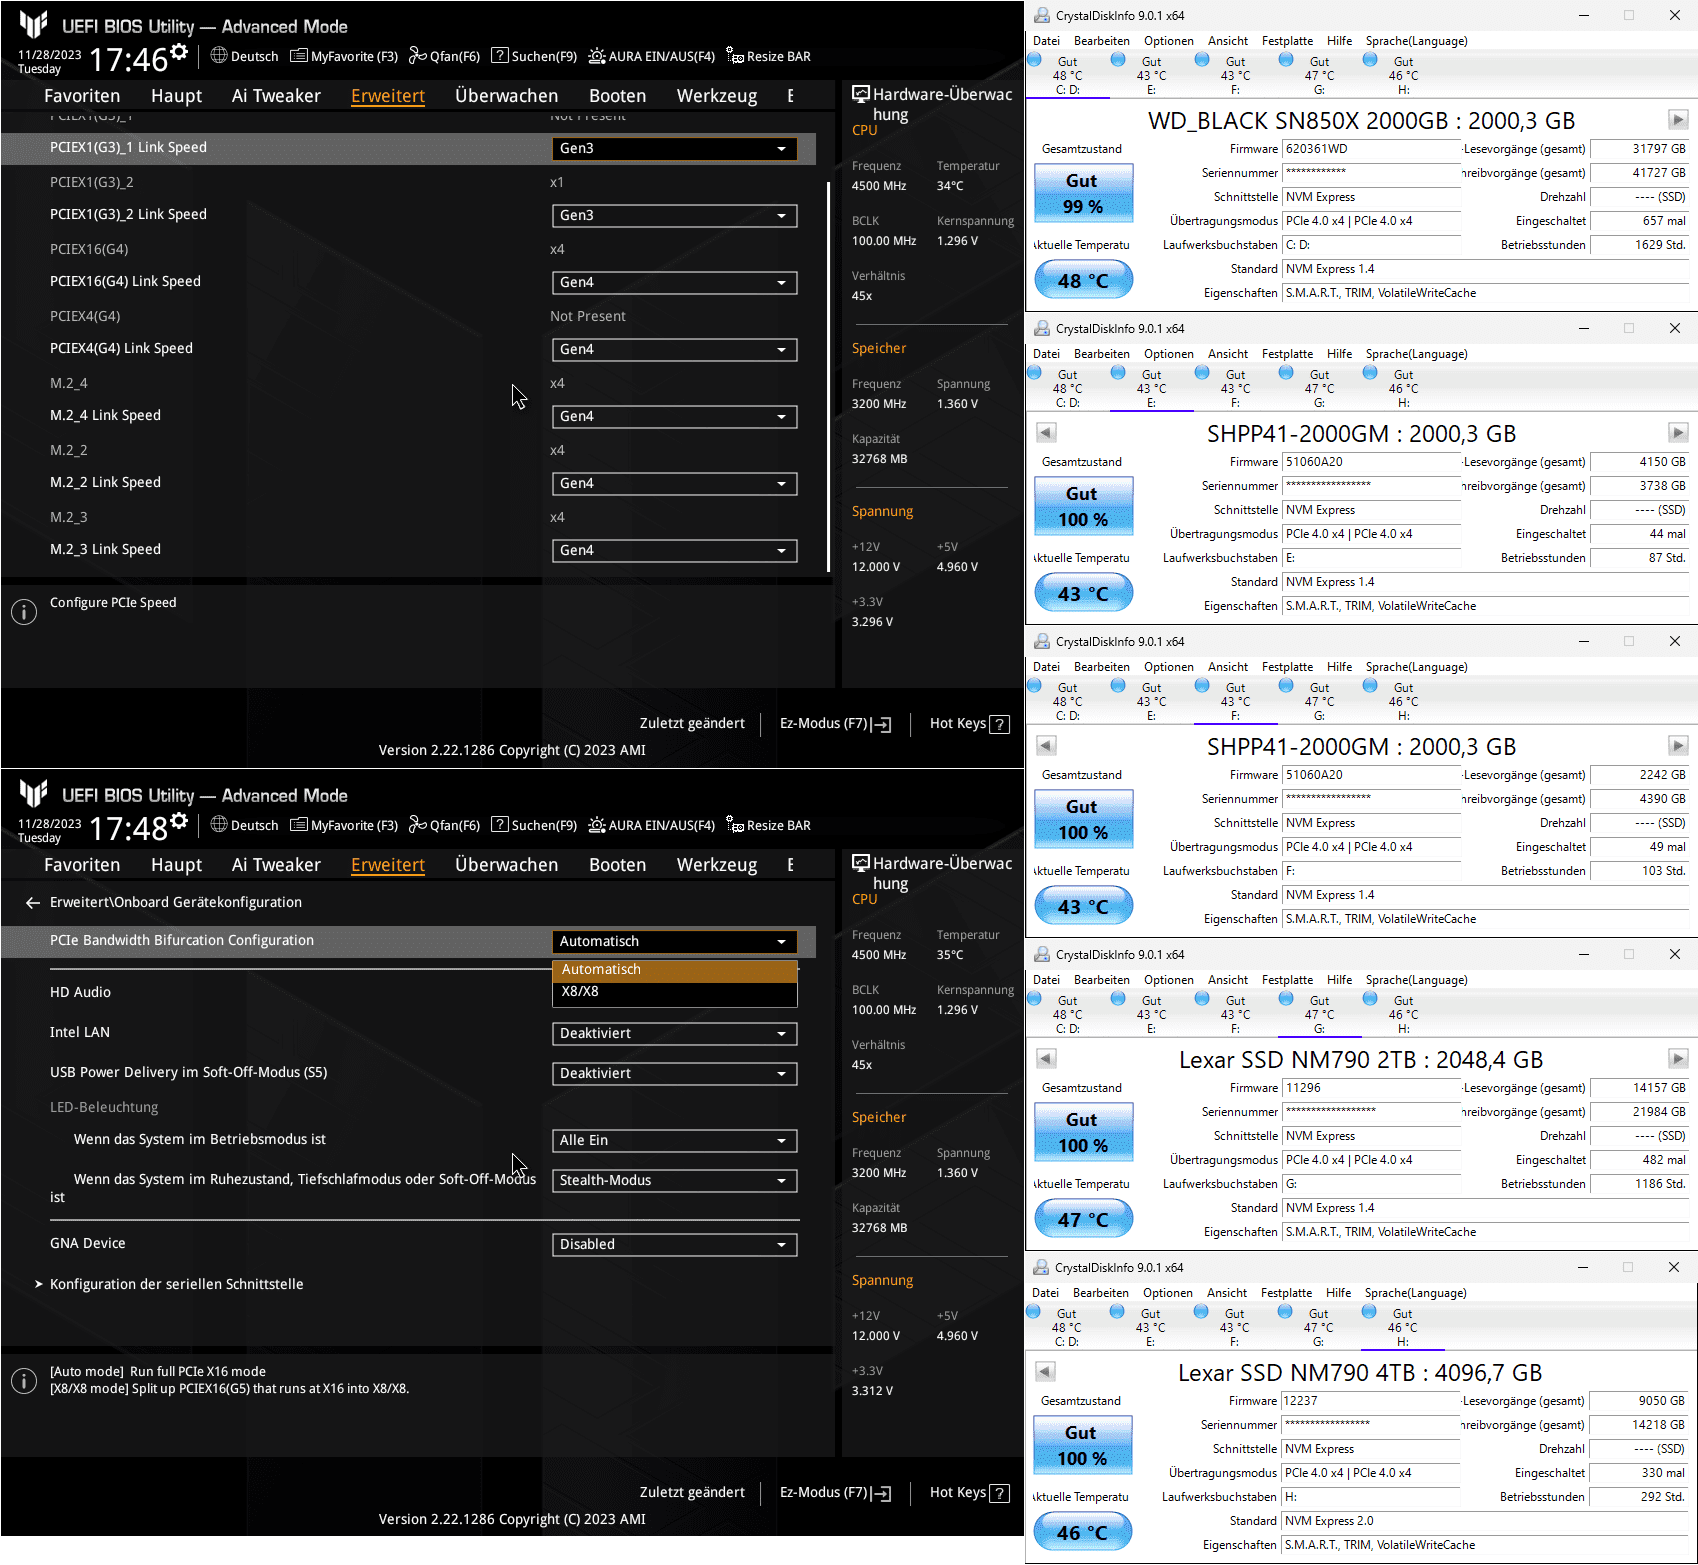Open the USB Power Delivery Soft-Off dropdown
This screenshot has height=1565, width=1698.
(x=675, y=1073)
